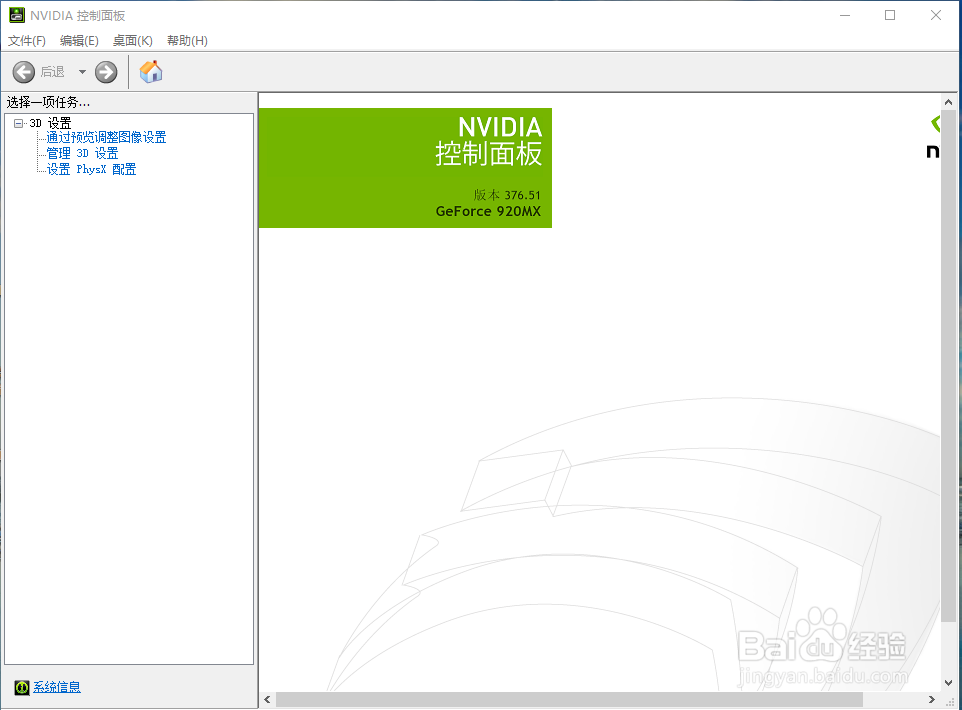
Task: Open 通过预览调整图像设置
Action: (106, 137)
